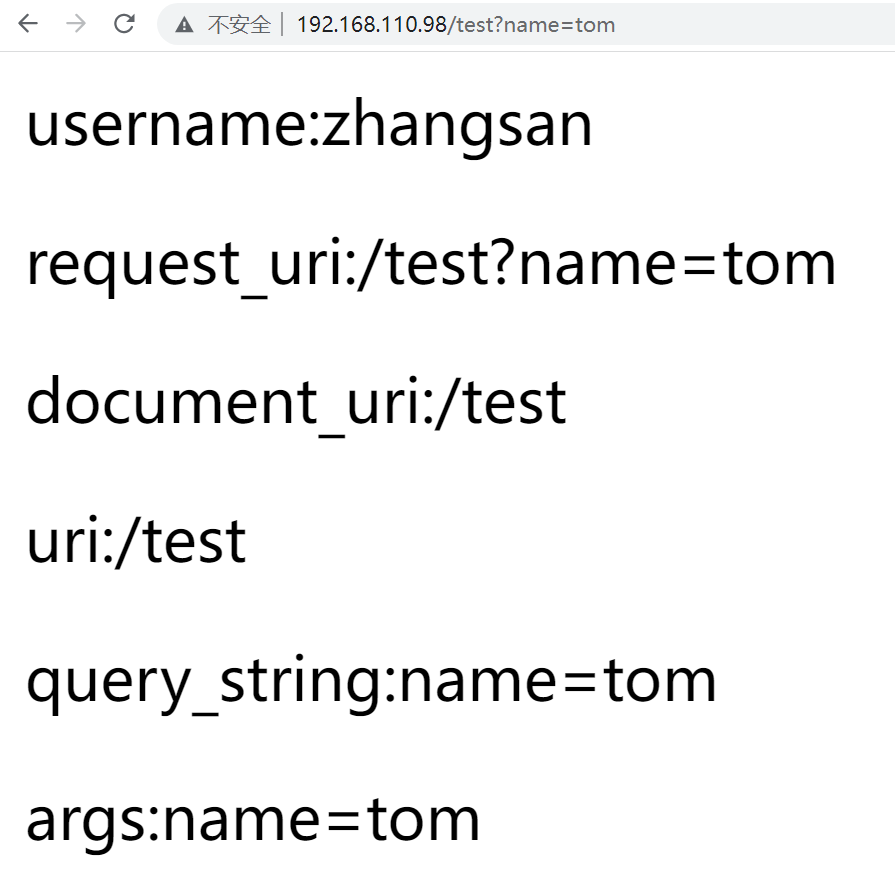Reload the page with the refresh icon
The height and width of the screenshot is (869, 895).
(x=124, y=23)
